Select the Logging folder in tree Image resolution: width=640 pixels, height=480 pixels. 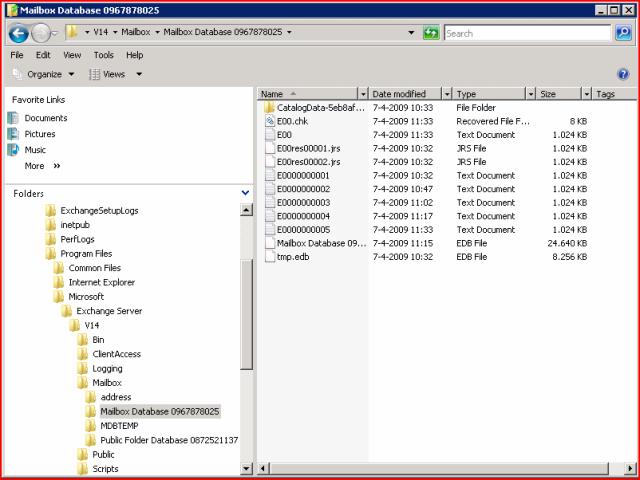107,369
